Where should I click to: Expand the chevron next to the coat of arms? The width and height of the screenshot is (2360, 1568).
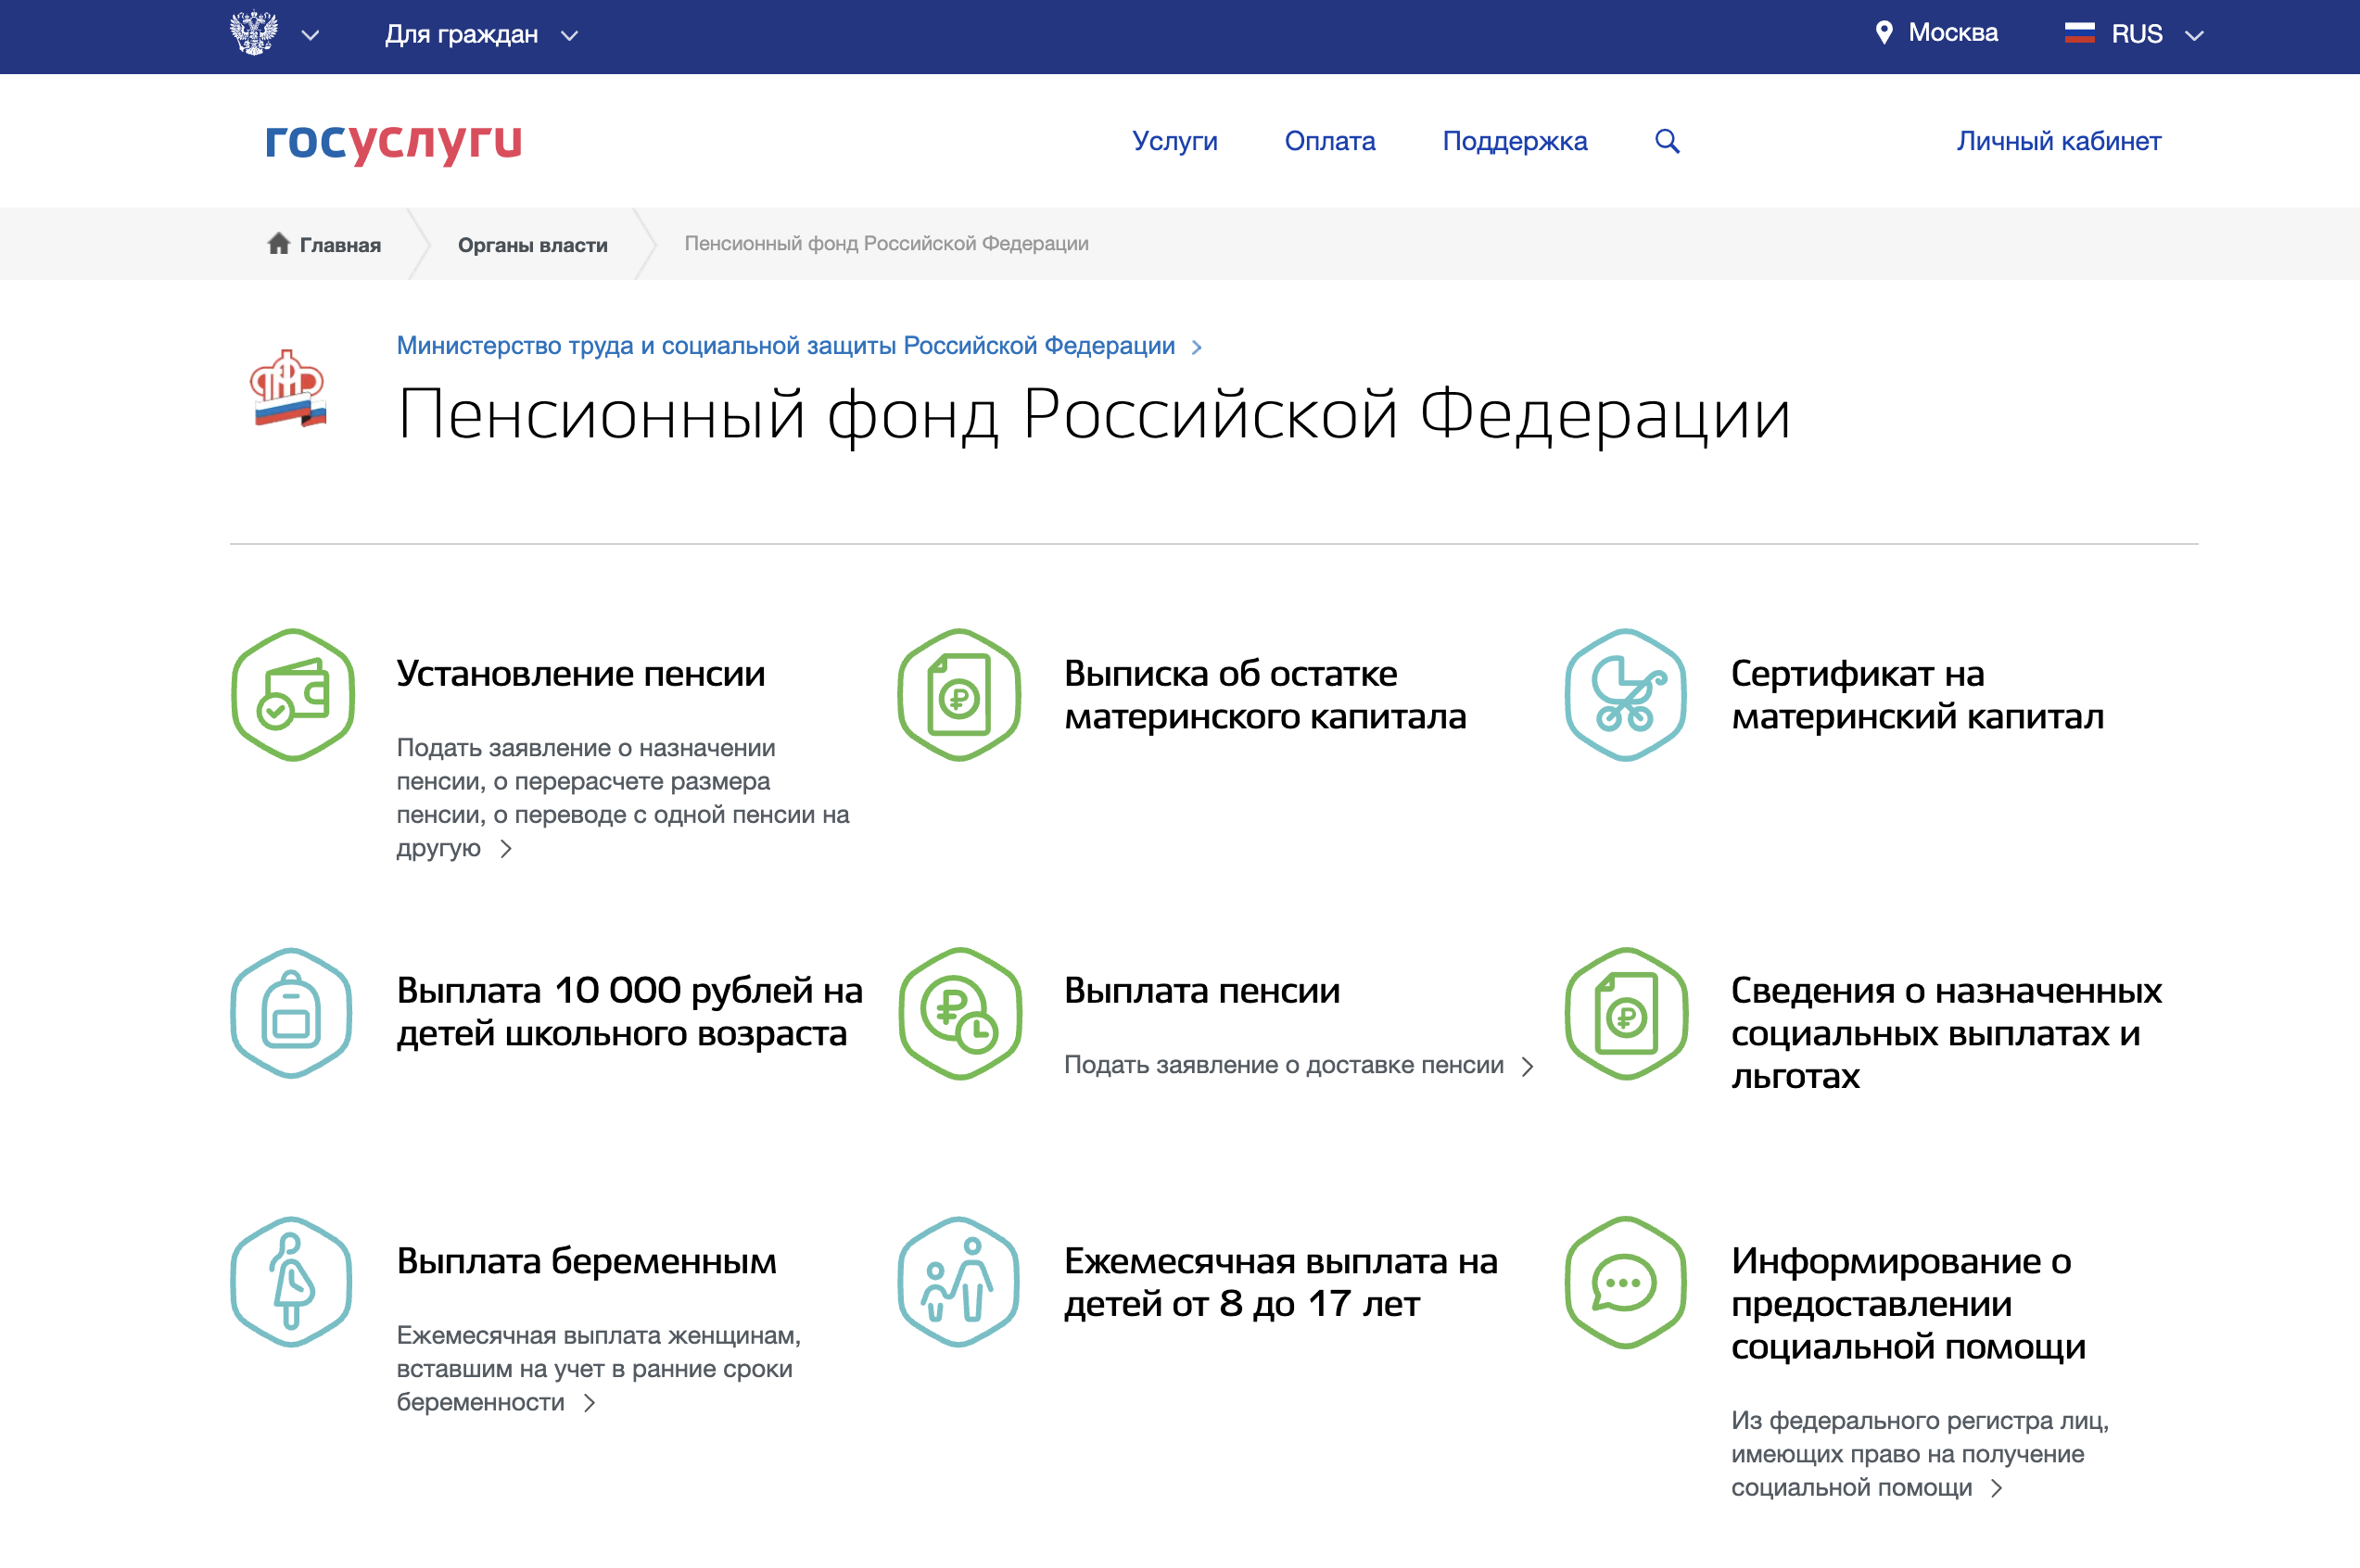310,36
